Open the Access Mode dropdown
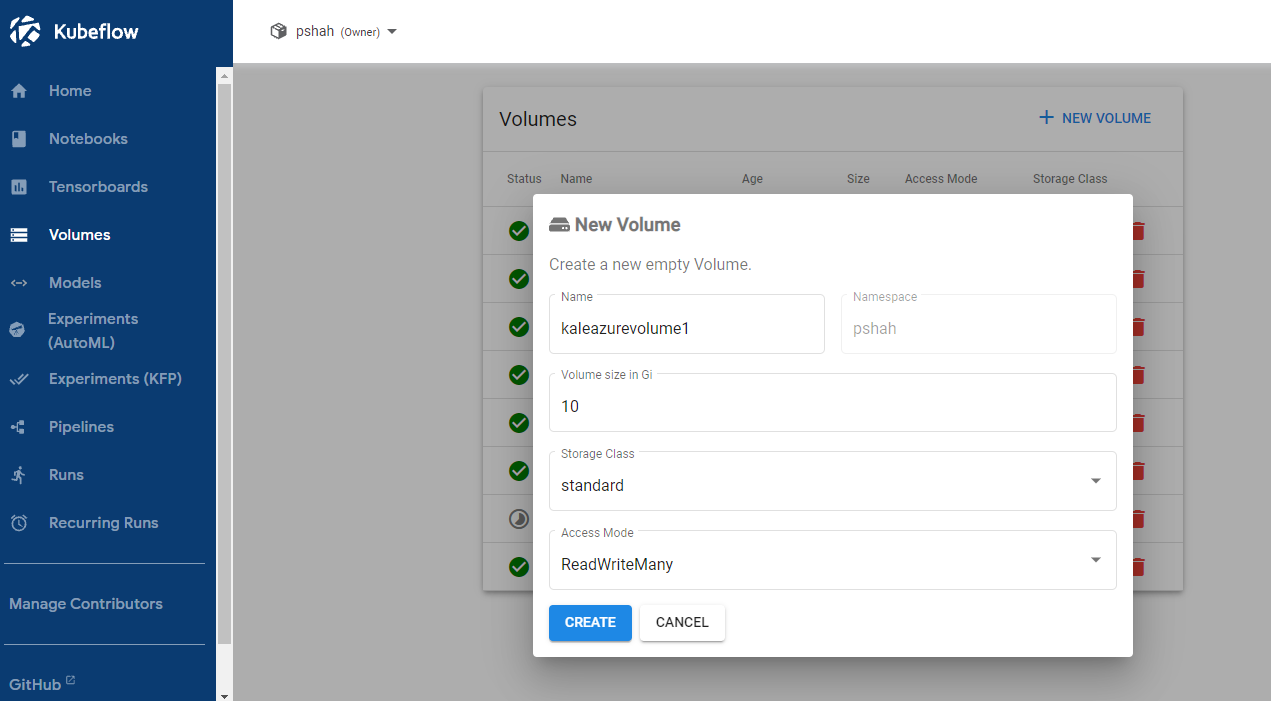Viewport: 1271px width, 701px height. [1094, 560]
